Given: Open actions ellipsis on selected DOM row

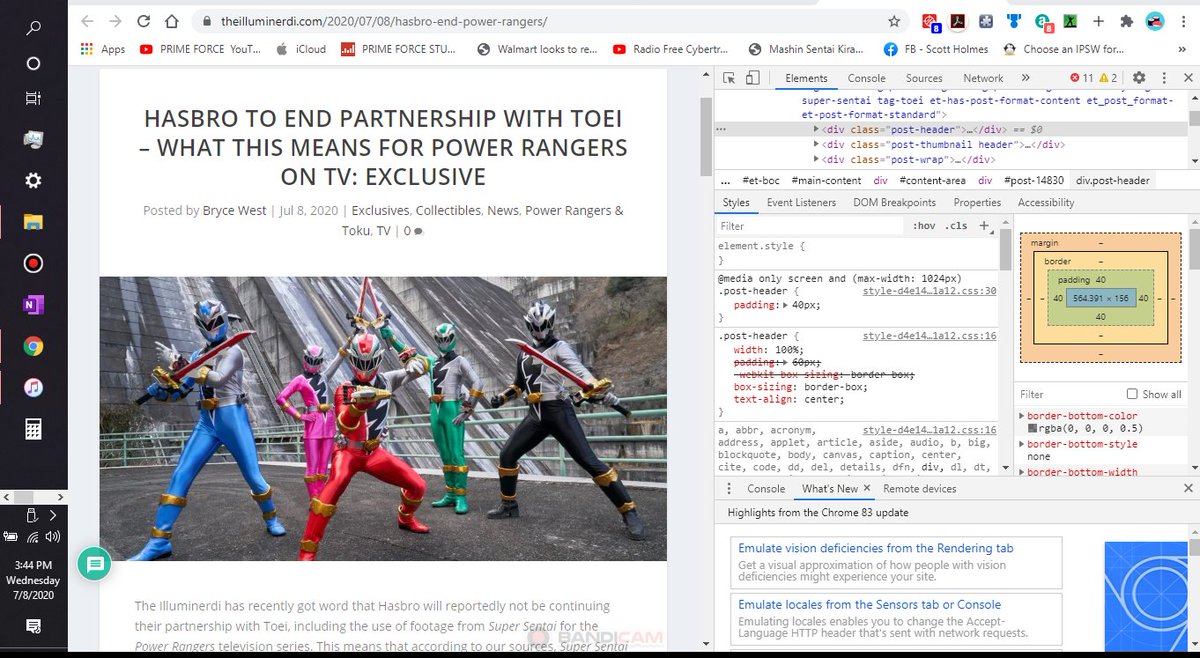Looking at the screenshot, I should click(x=722, y=130).
